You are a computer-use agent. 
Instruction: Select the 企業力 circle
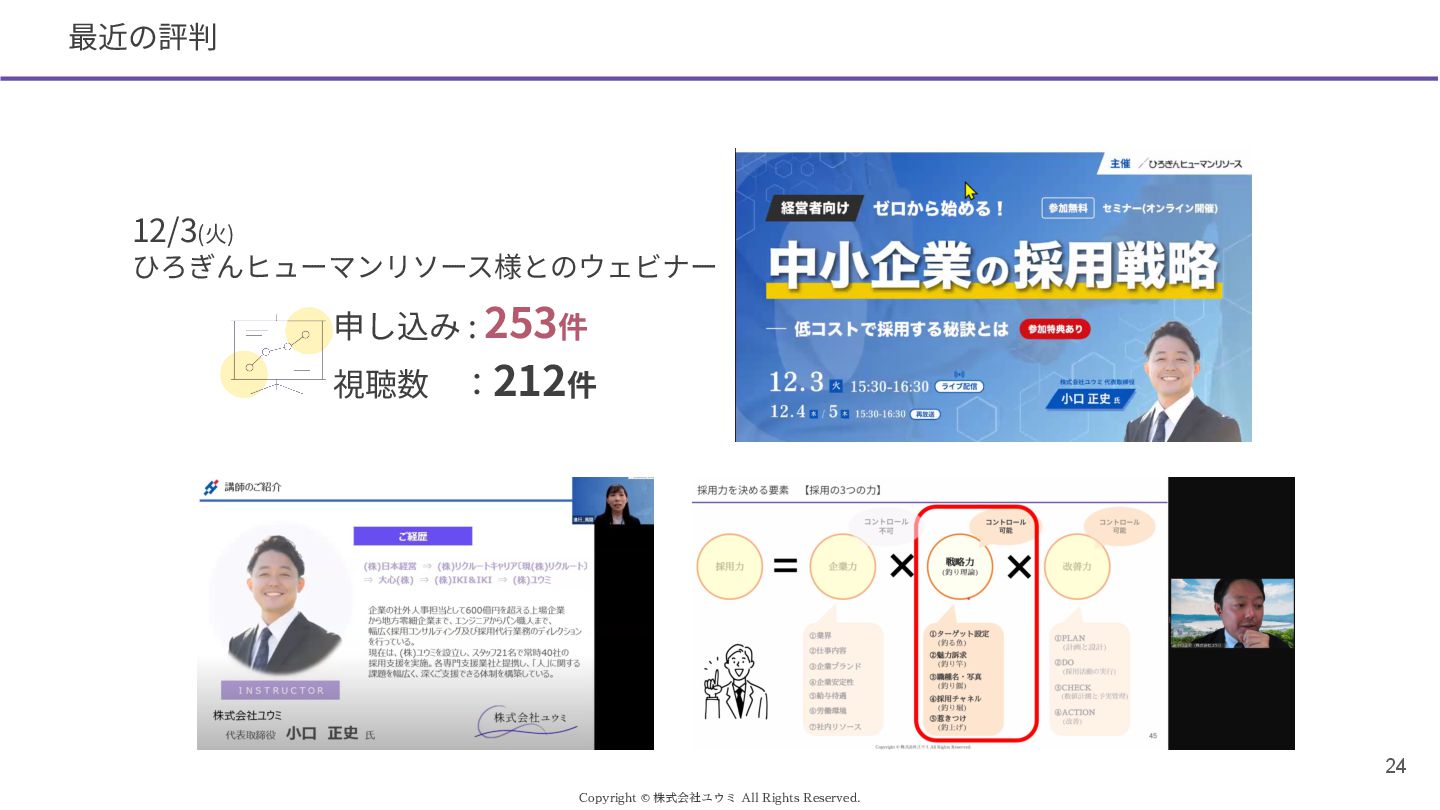tap(842, 566)
